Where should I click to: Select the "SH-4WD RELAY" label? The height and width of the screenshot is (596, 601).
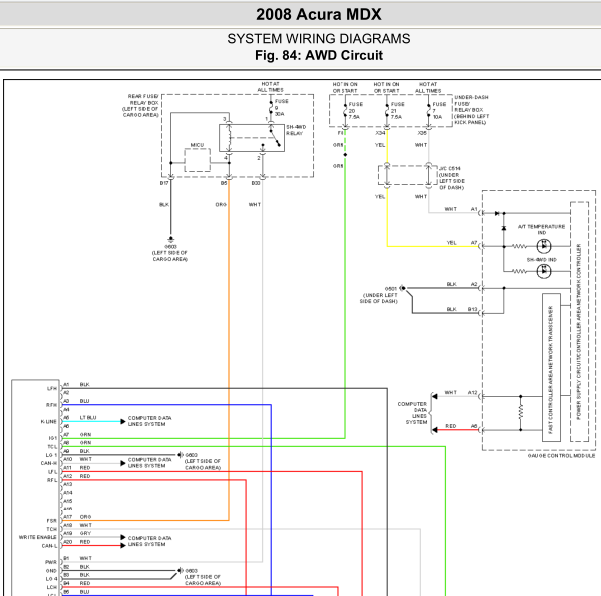pyautogui.click(x=296, y=130)
